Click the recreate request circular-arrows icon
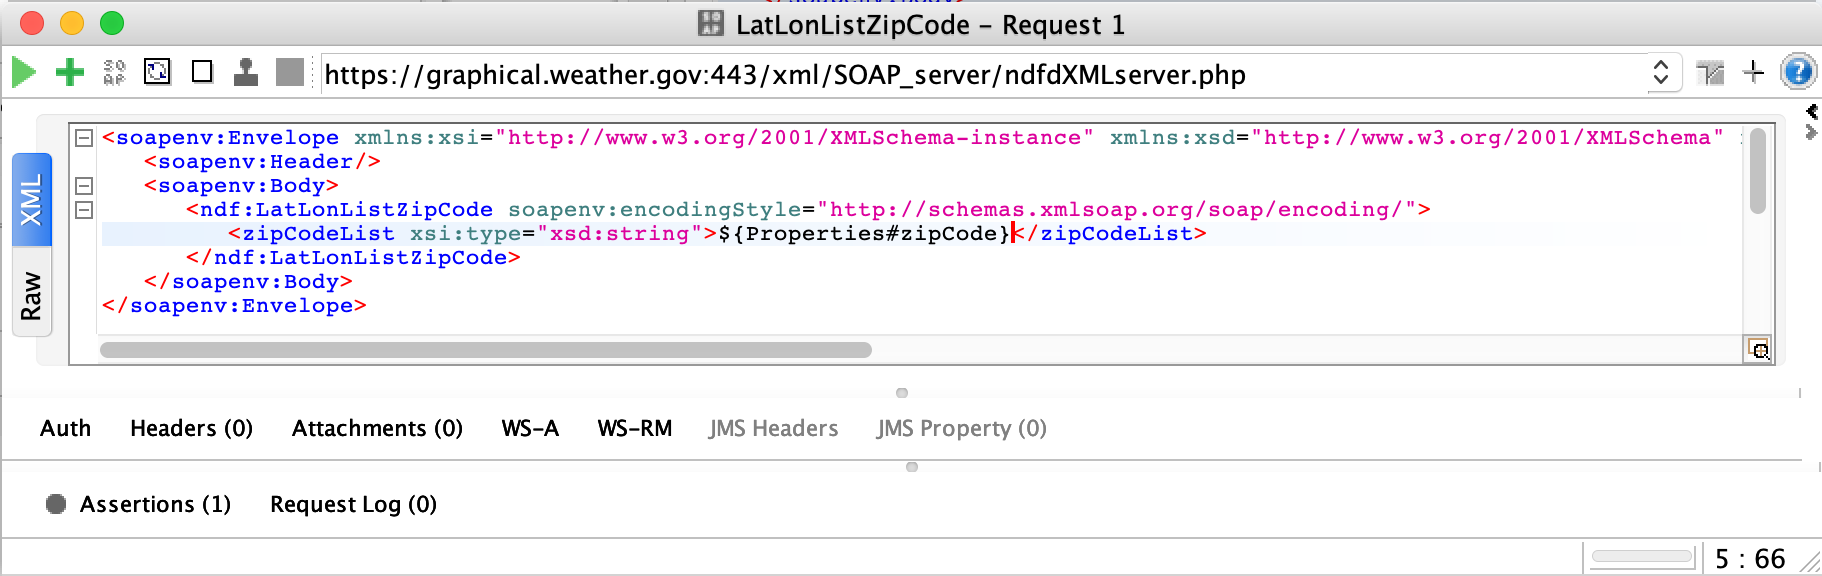The image size is (1822, 576). [x=158, y=72]
